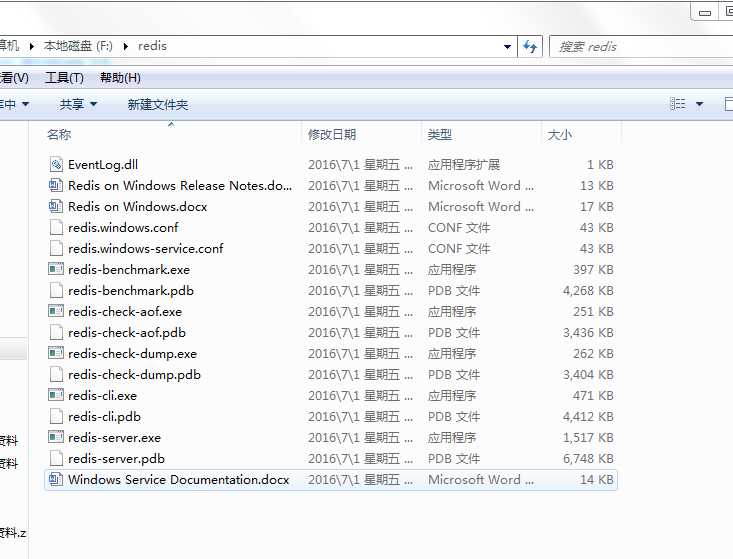Screen dimensions: 733x559
Task: Open the 共享 share dropdown
Action: coord(78,104)
